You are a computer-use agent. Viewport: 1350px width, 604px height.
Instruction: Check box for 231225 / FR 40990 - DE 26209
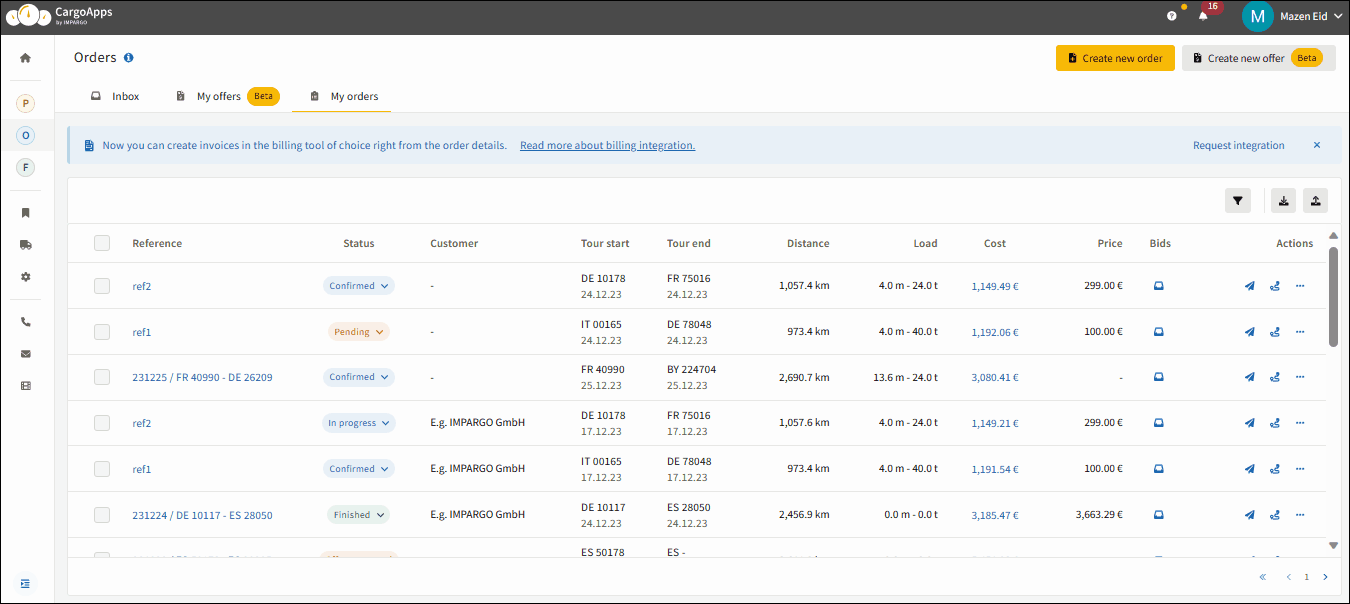point(102,377)
